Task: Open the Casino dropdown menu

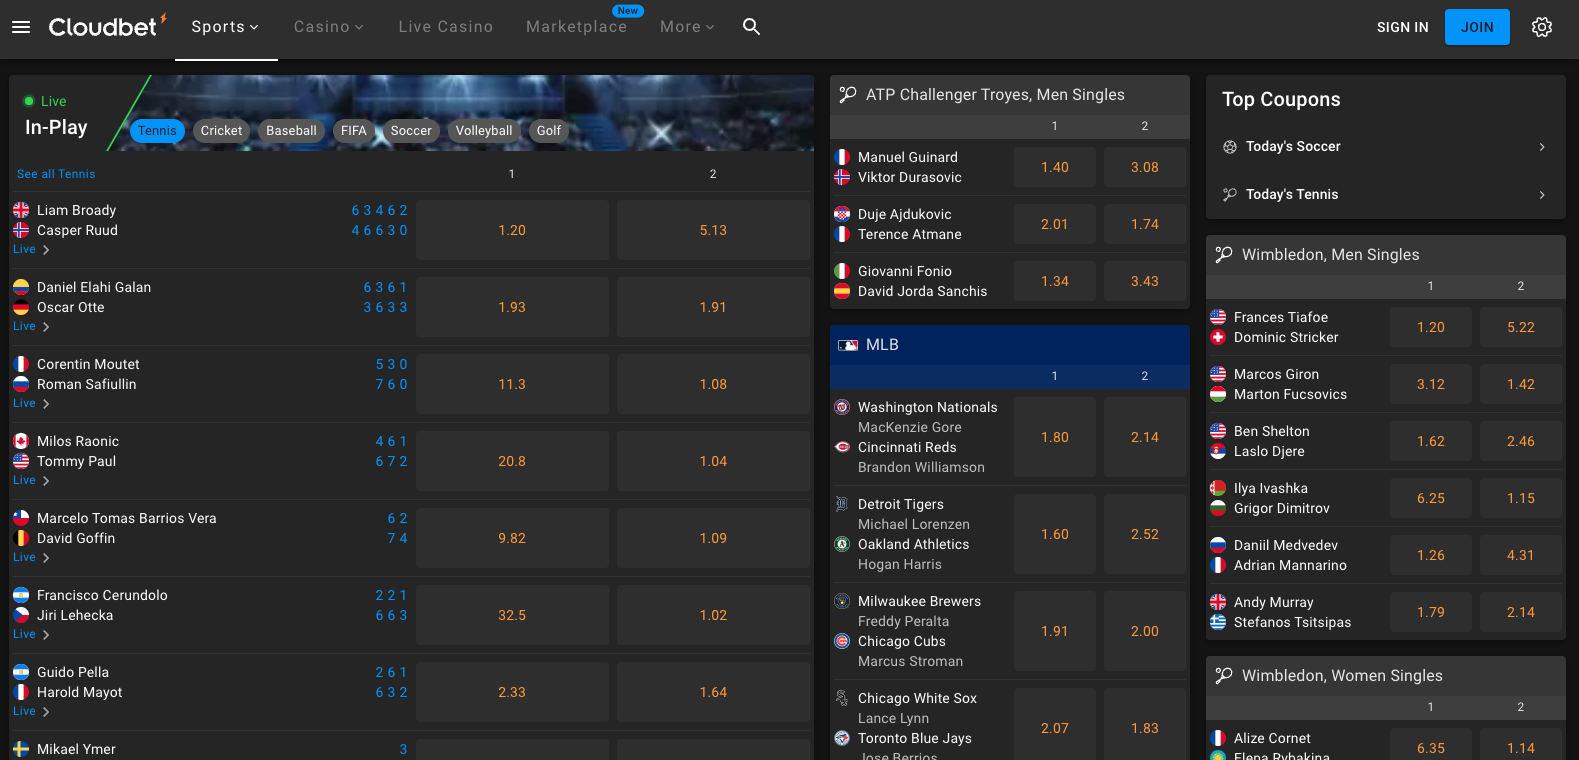Action: [328, 27]
